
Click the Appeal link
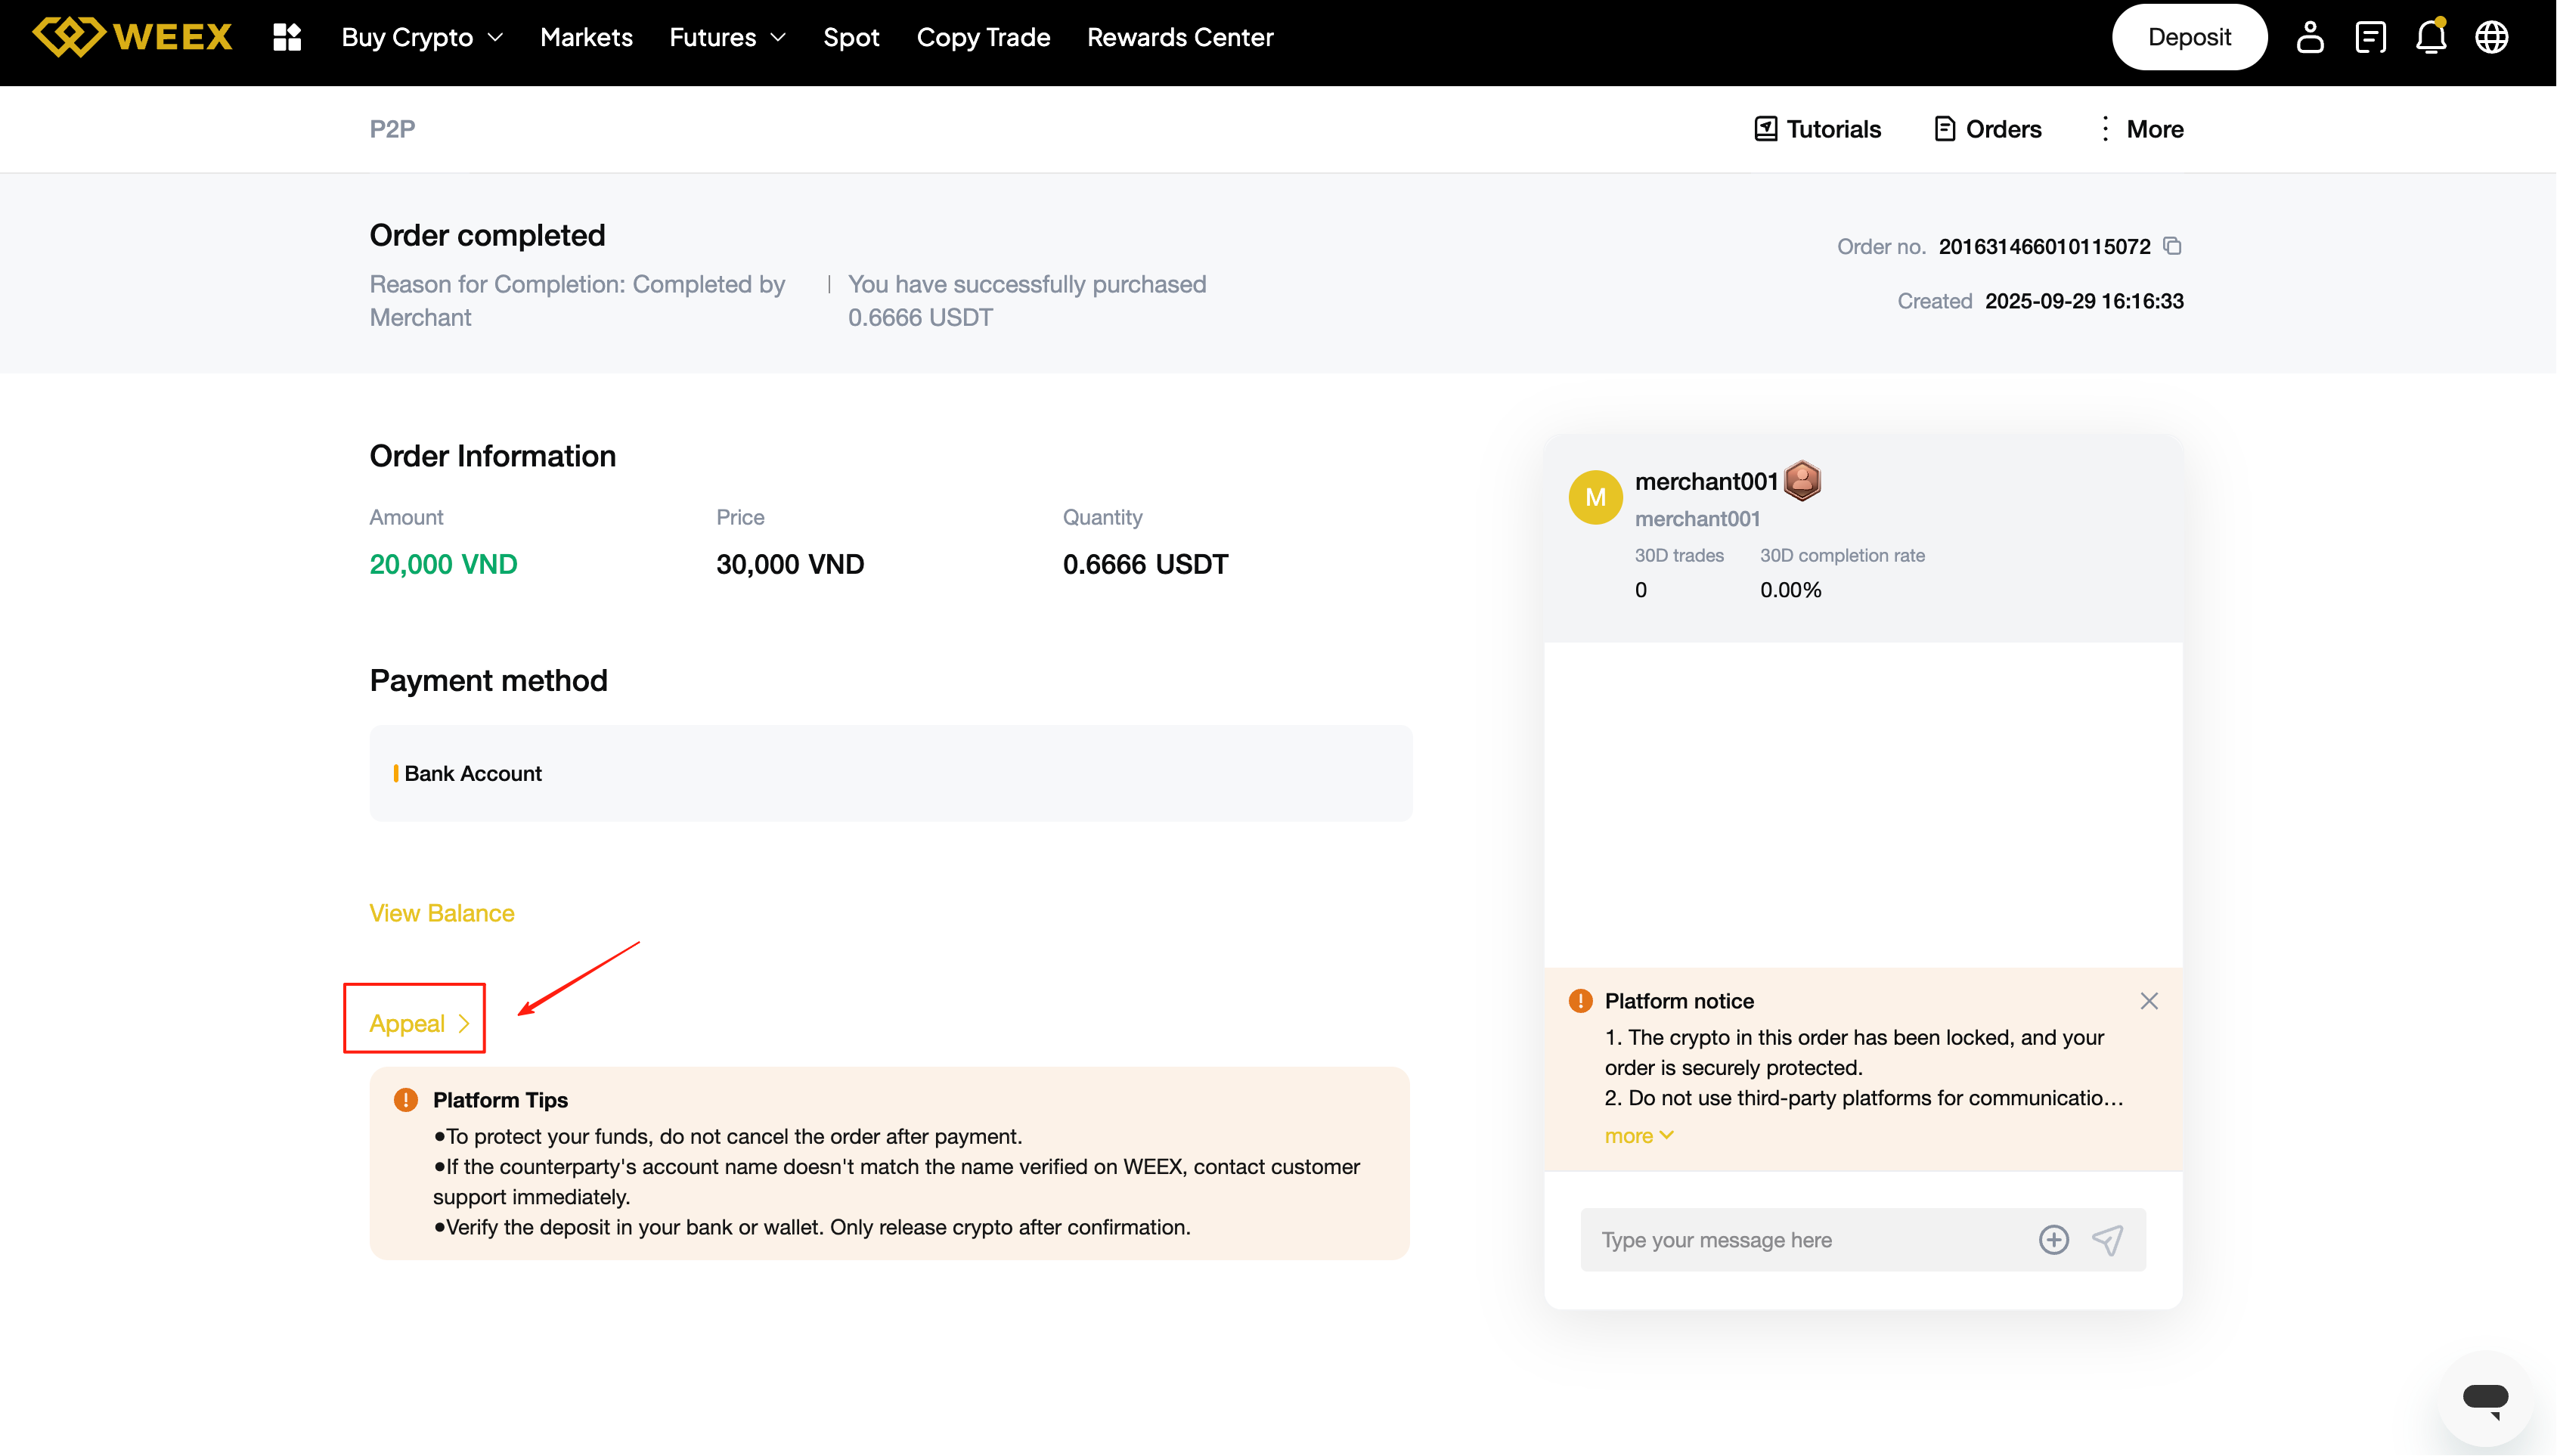[418, 1023]
